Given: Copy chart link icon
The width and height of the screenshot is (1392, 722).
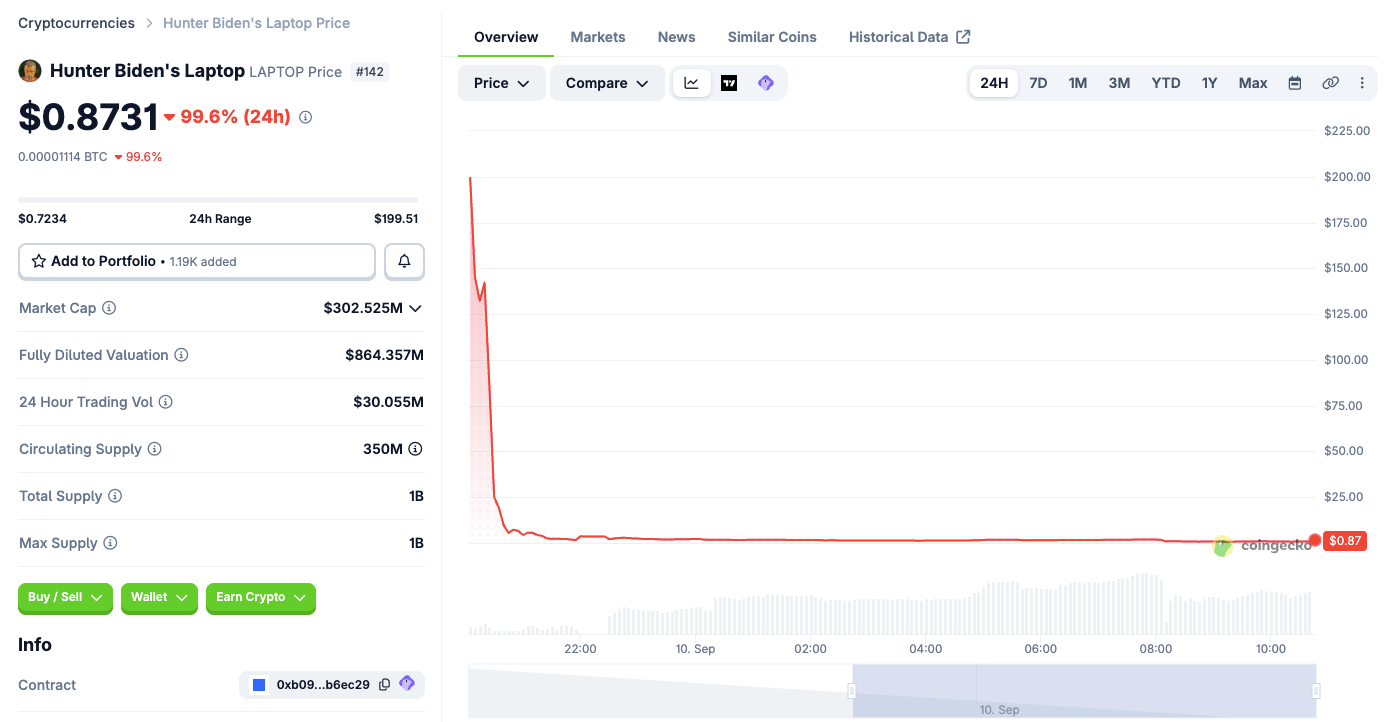Looking at the screenshot, I should click(1330, 83).
